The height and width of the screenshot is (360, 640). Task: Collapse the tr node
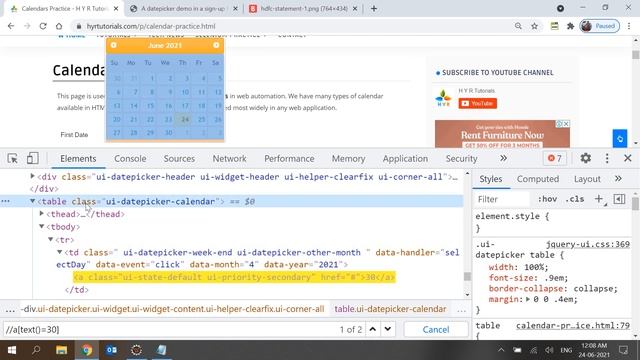(x=51, y=239)
